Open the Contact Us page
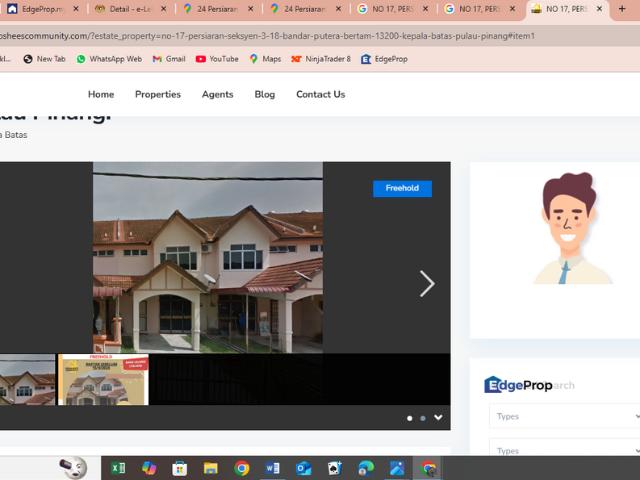 (320, 94)
